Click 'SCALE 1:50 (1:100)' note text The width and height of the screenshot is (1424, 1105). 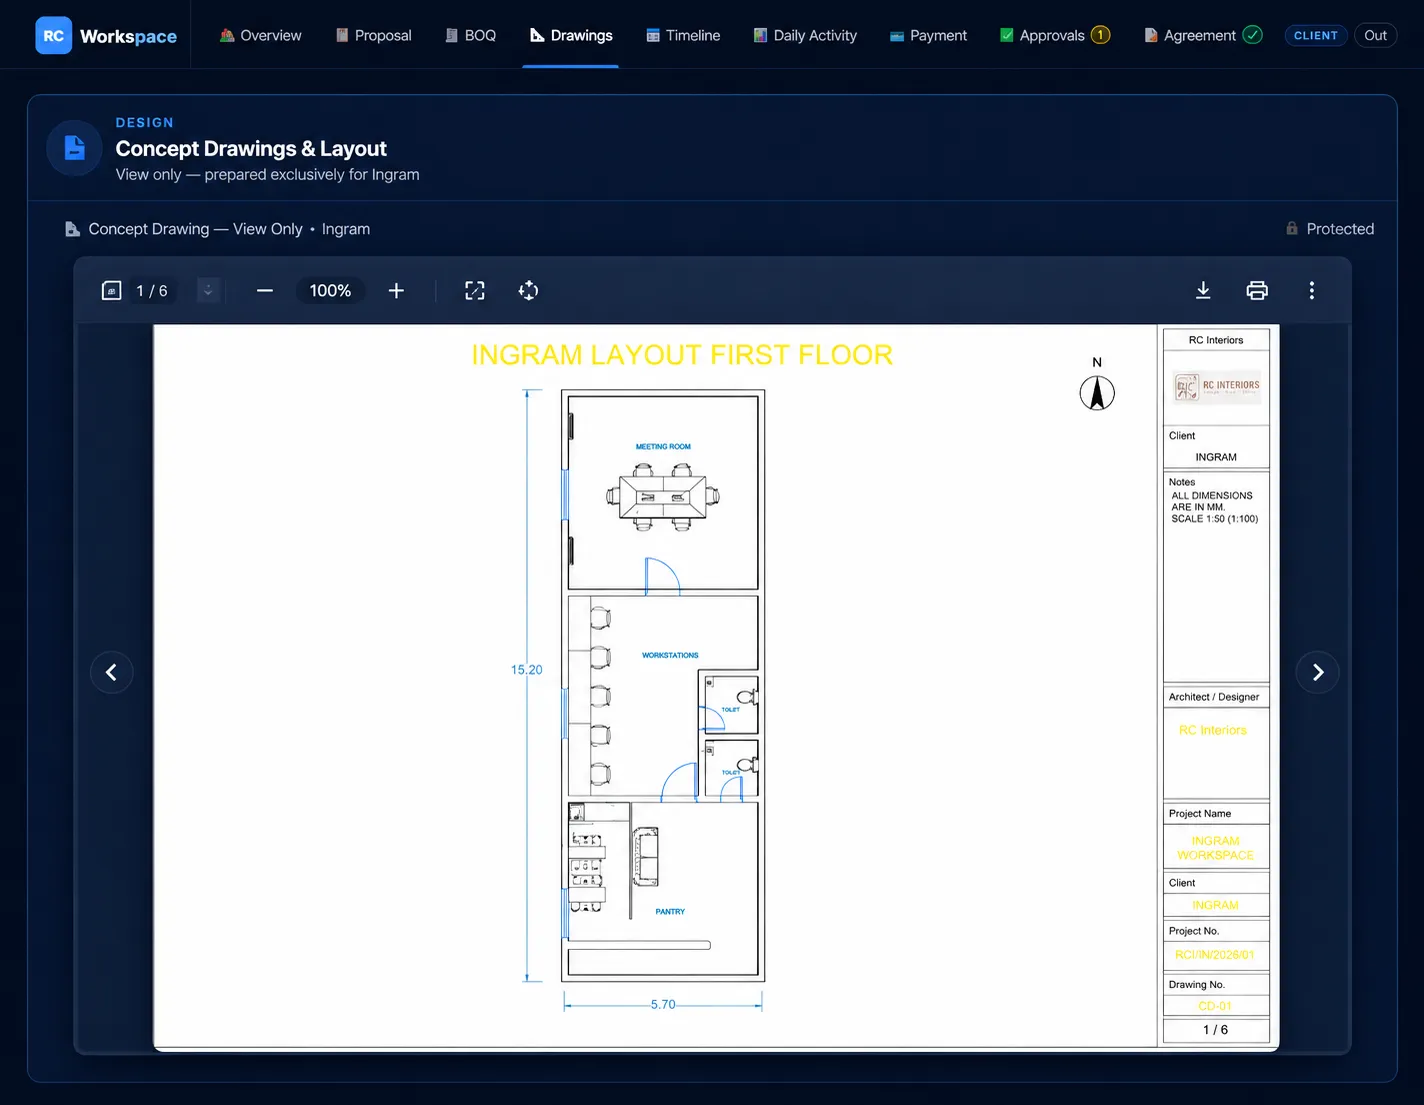(x=1215, y=519)
